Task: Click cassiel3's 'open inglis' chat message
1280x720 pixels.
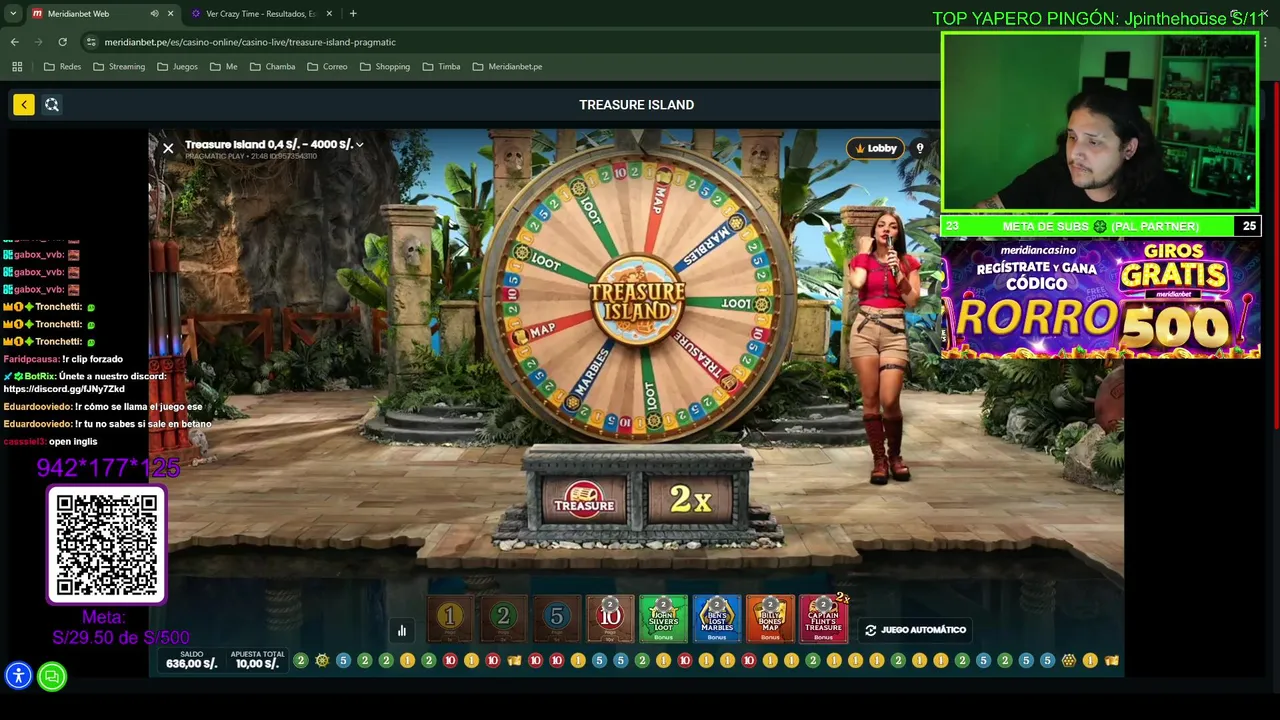Action: (x=50, y=441)
